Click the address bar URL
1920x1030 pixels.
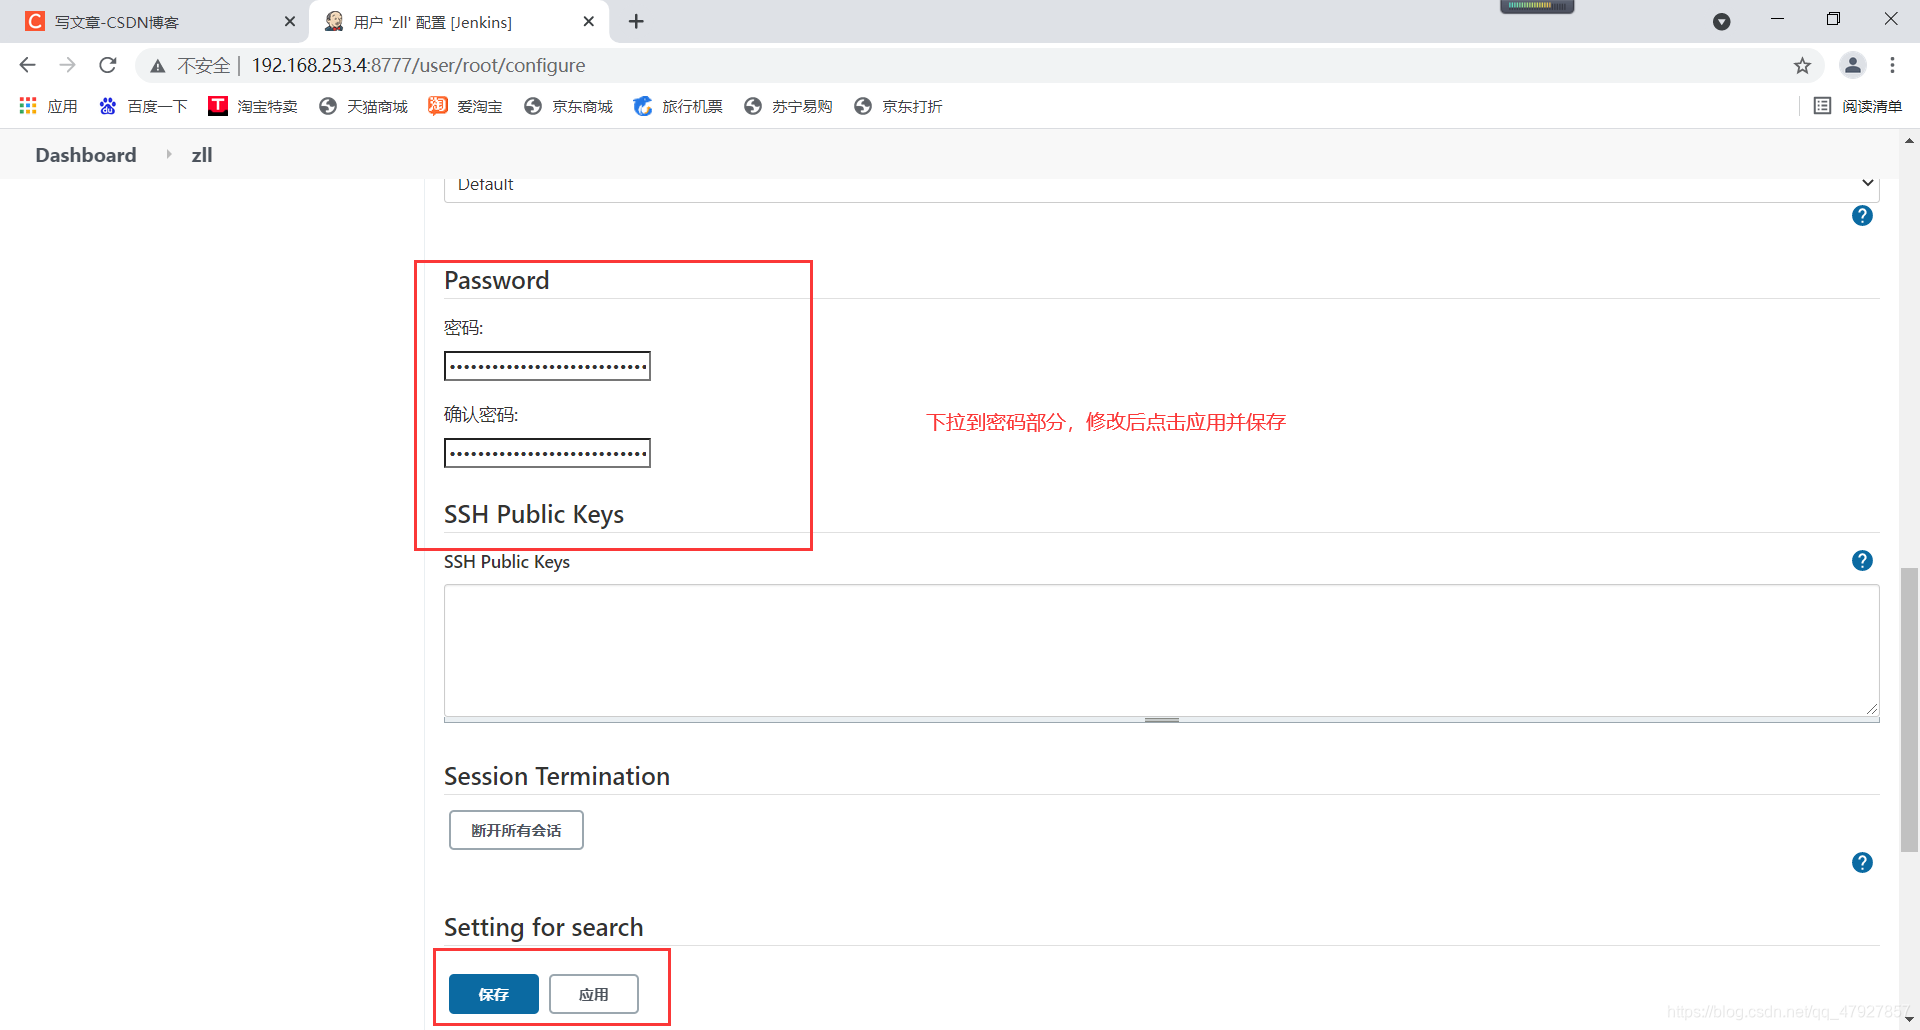coord(419,66)
